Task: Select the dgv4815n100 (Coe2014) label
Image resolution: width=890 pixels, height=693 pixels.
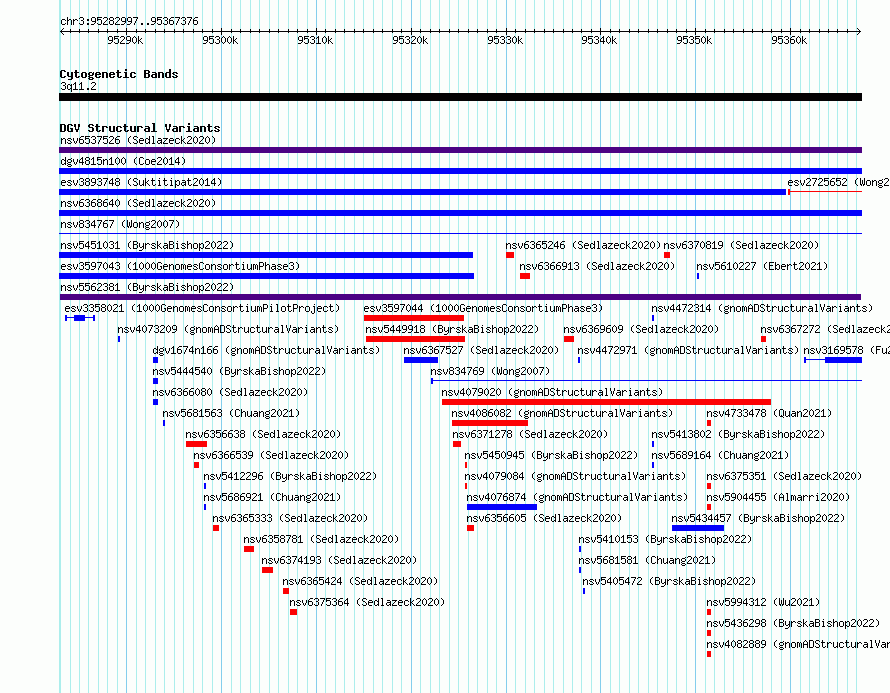Action: [x=123, y=161]
